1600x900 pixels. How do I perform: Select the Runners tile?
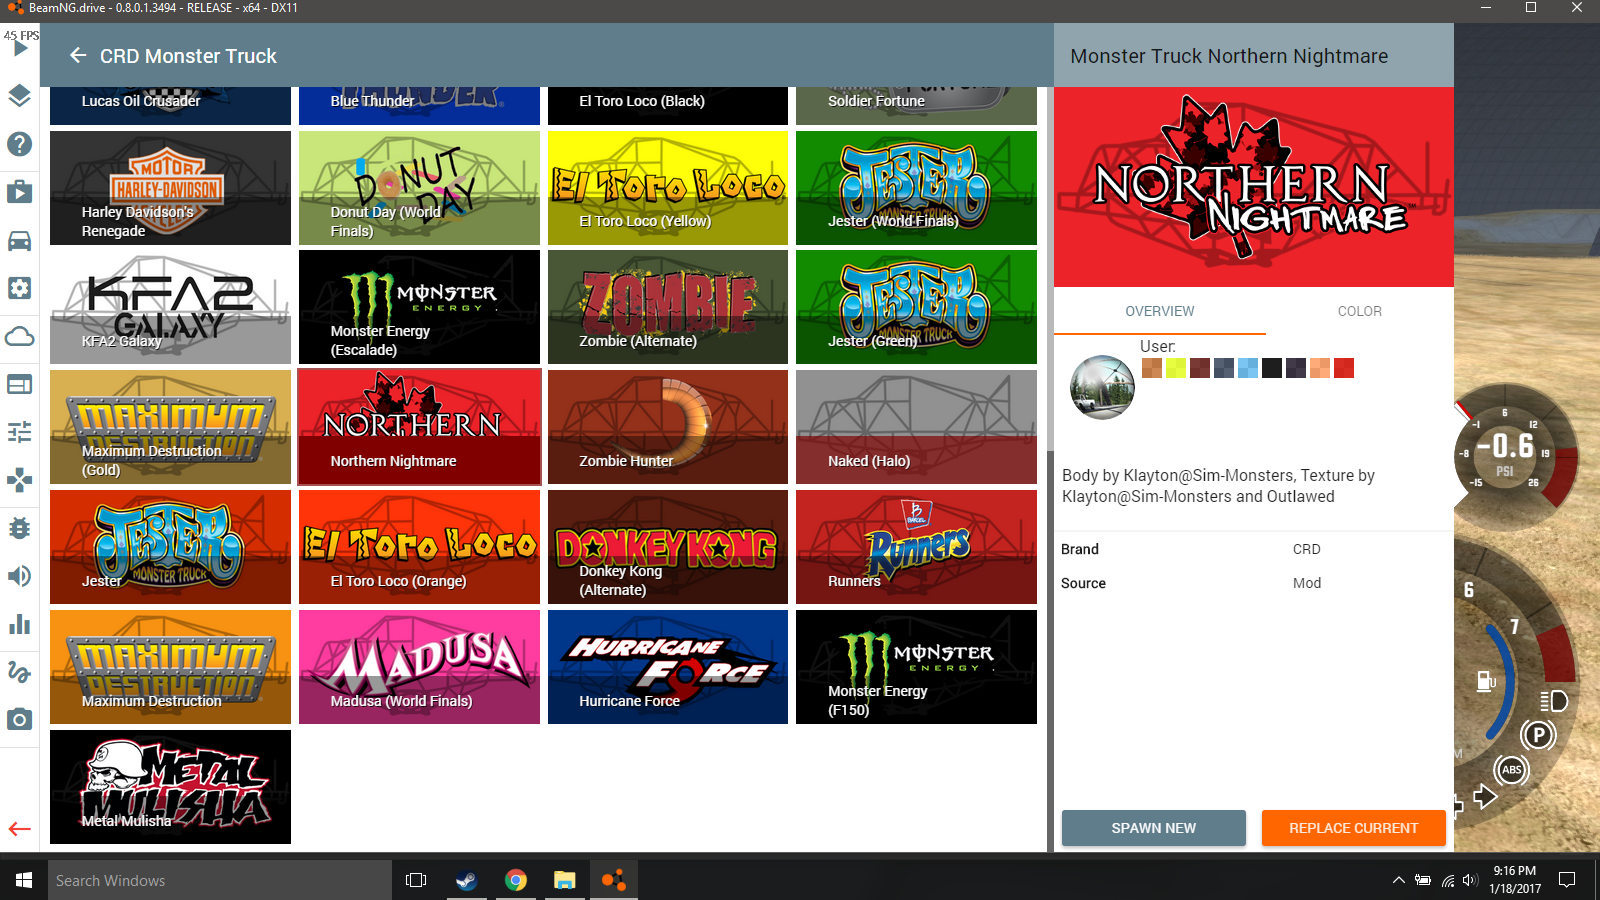916,547
